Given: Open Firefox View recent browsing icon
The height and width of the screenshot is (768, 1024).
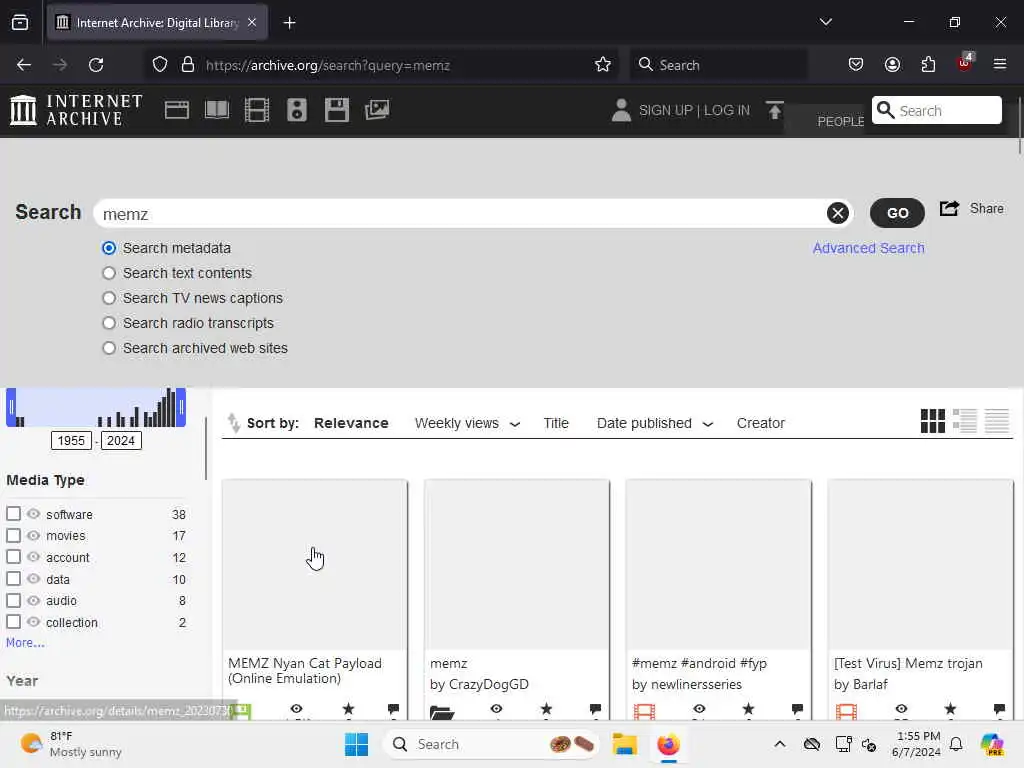Looking at the screenshot, I should coord(20,23).
